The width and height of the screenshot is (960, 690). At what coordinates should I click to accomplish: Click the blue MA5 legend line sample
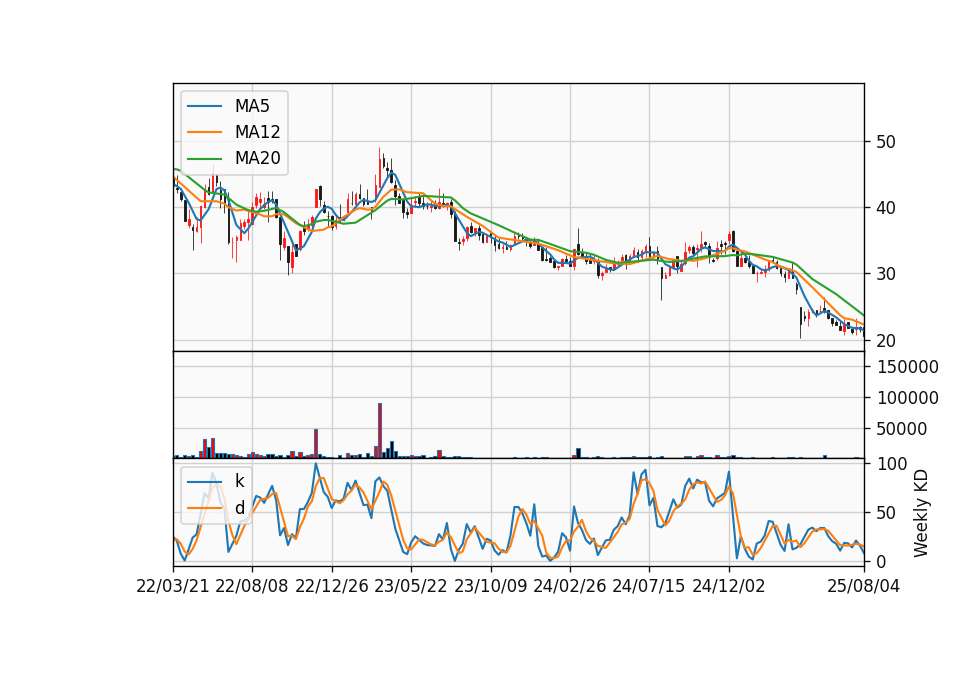tap(204, 106)
